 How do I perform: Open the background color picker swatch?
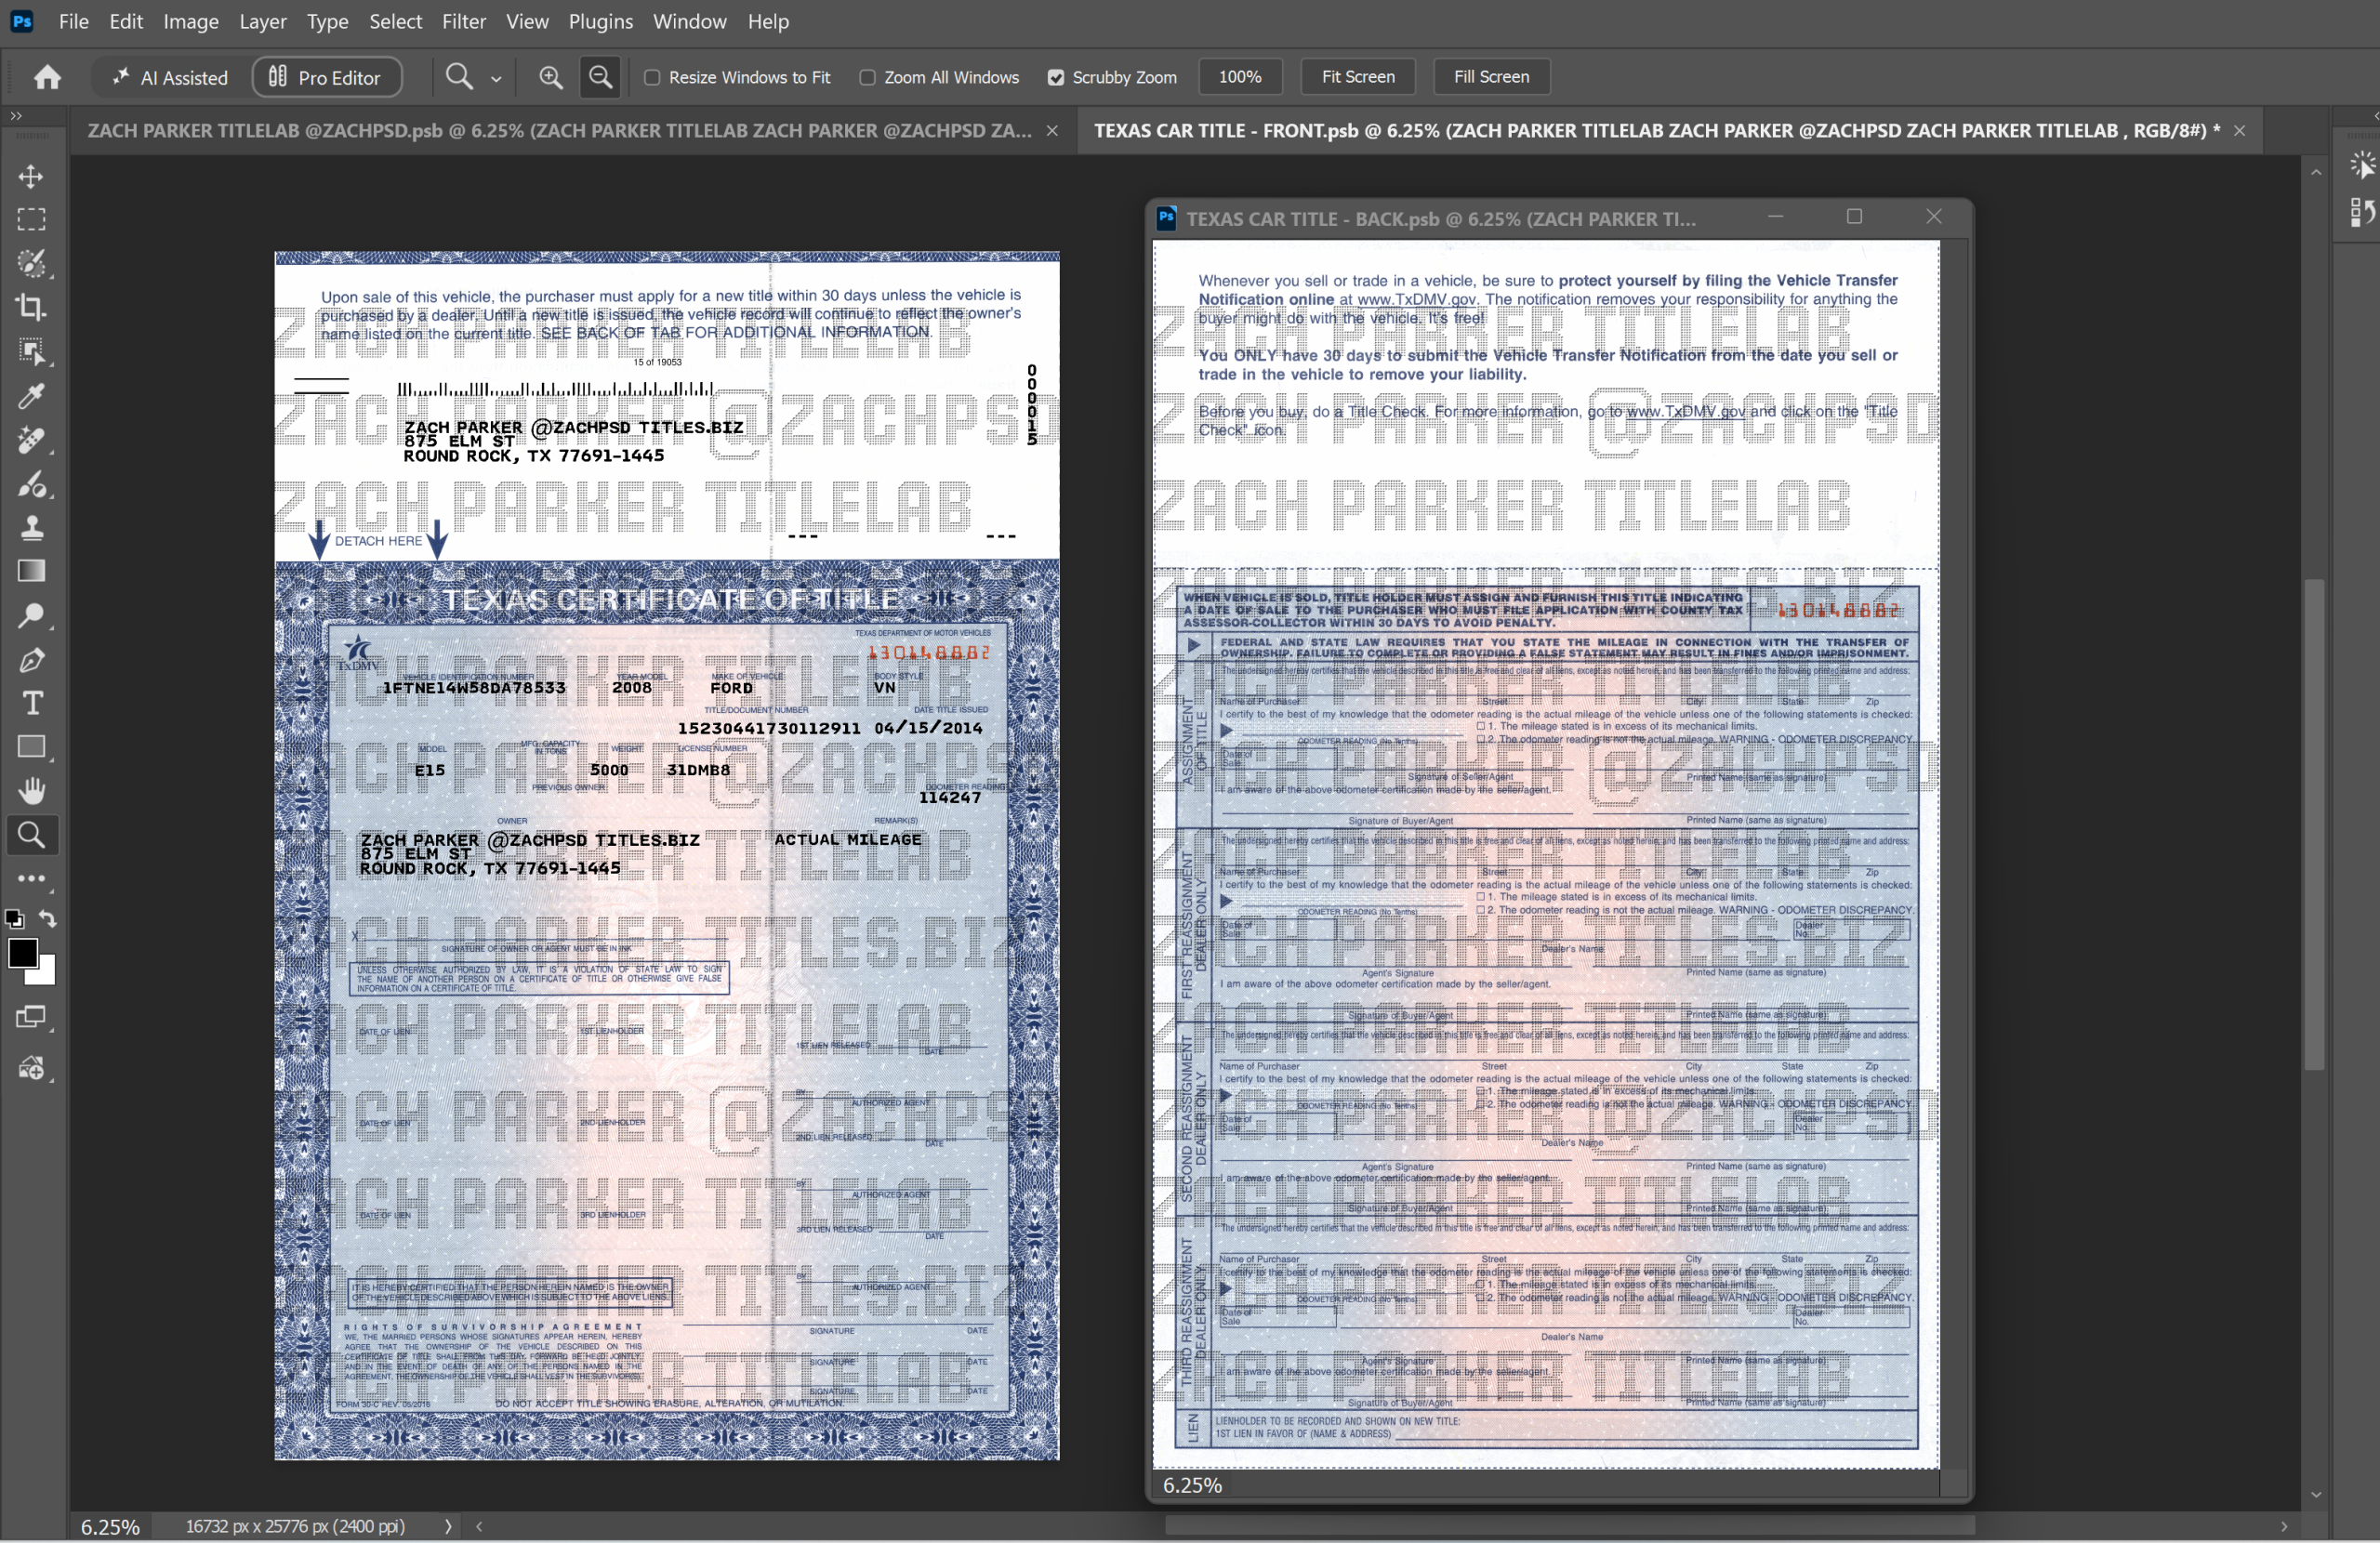(x=46, y=975)
